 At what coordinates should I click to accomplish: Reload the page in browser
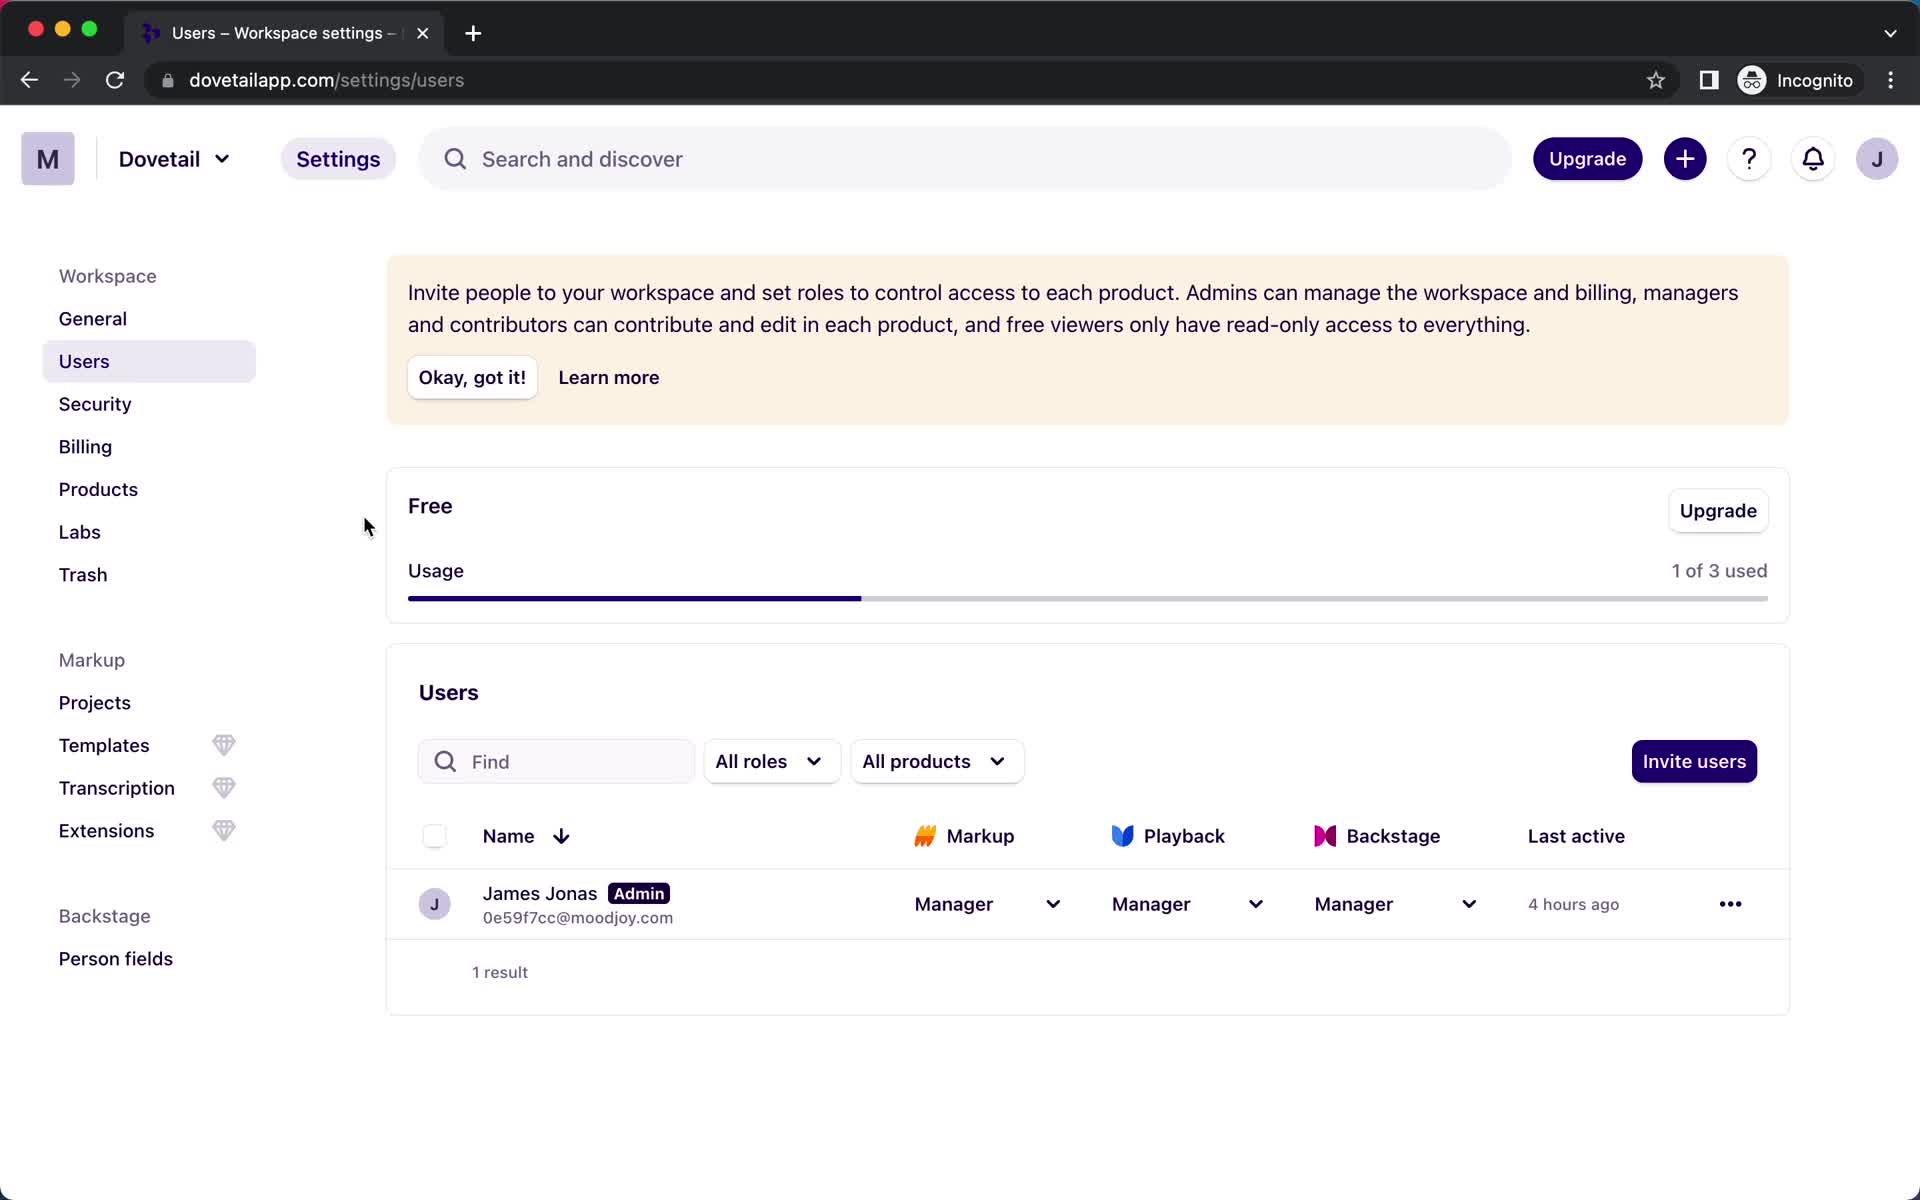115,80
